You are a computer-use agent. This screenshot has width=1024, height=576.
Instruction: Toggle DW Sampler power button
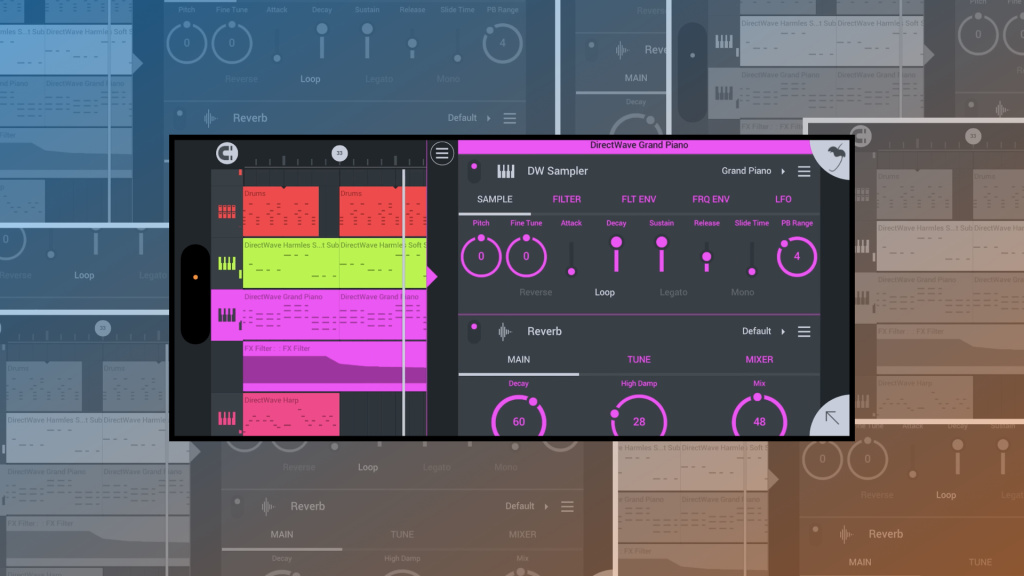474,171
